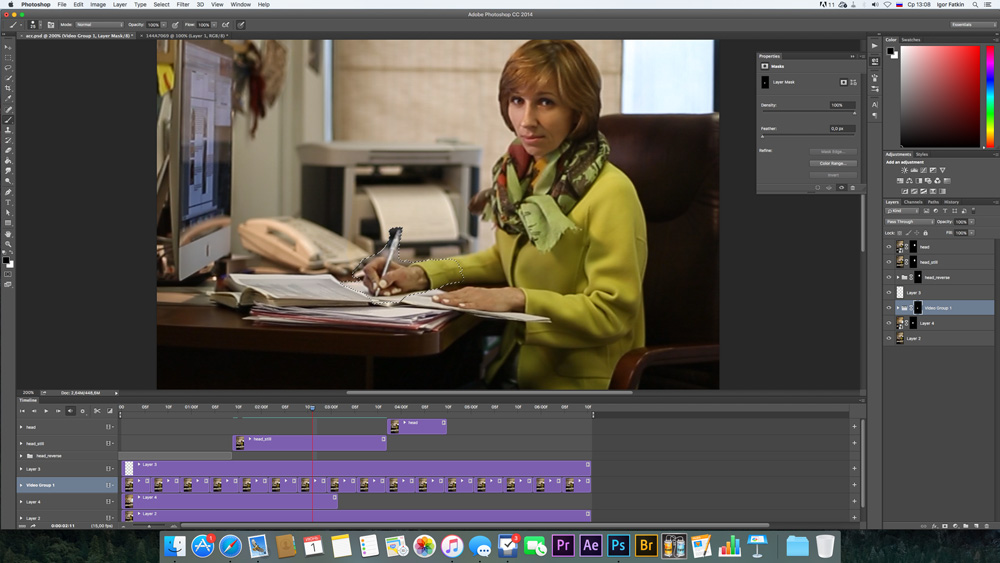1000x563 pixels.
Task: Toggle visibility of Layer 3 in Layers panel
Action: (889, 293)
